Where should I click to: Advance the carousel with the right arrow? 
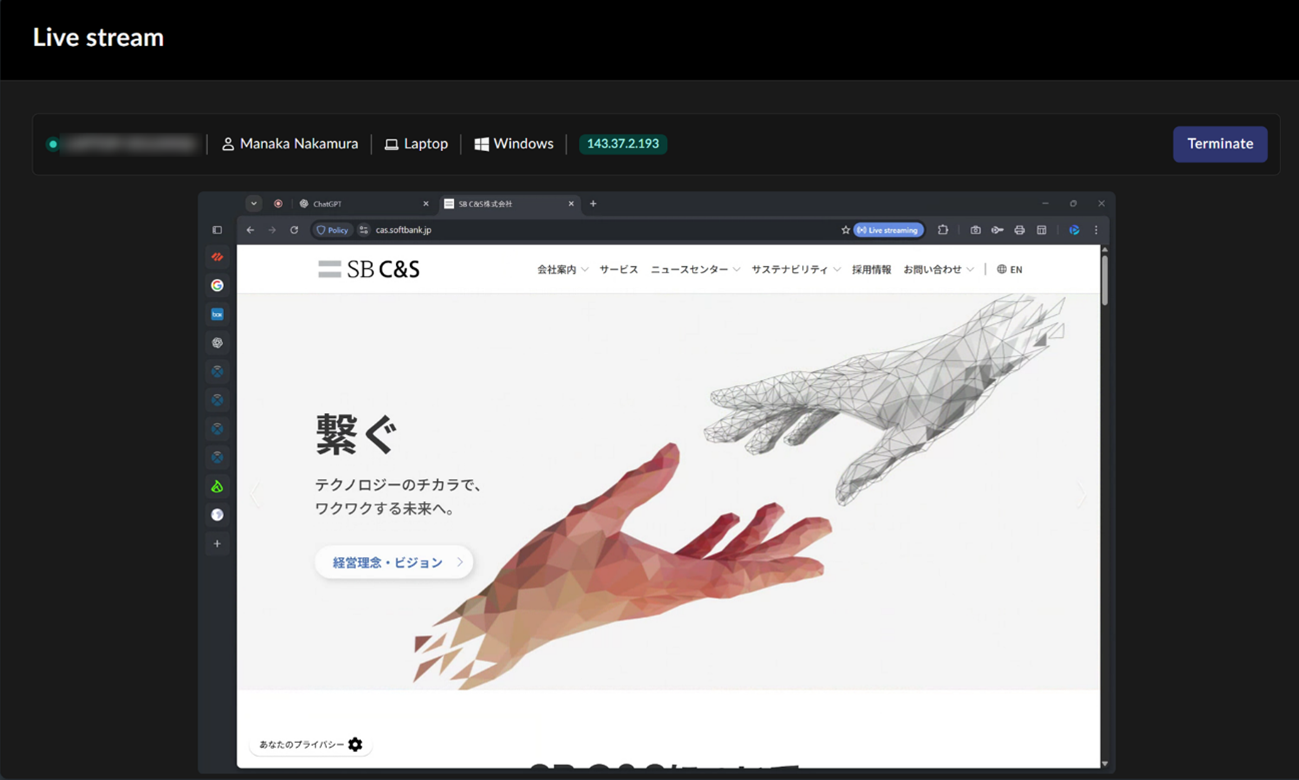1081,494
